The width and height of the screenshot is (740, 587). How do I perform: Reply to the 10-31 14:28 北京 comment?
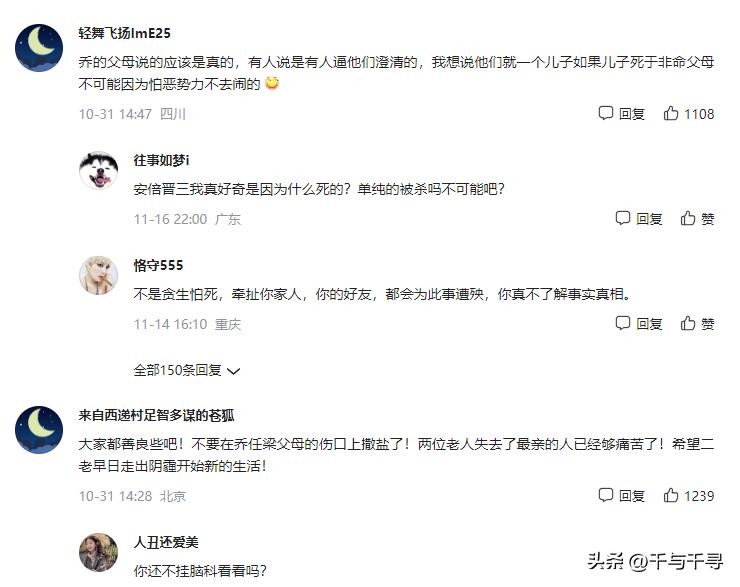[x=622, y=496]
